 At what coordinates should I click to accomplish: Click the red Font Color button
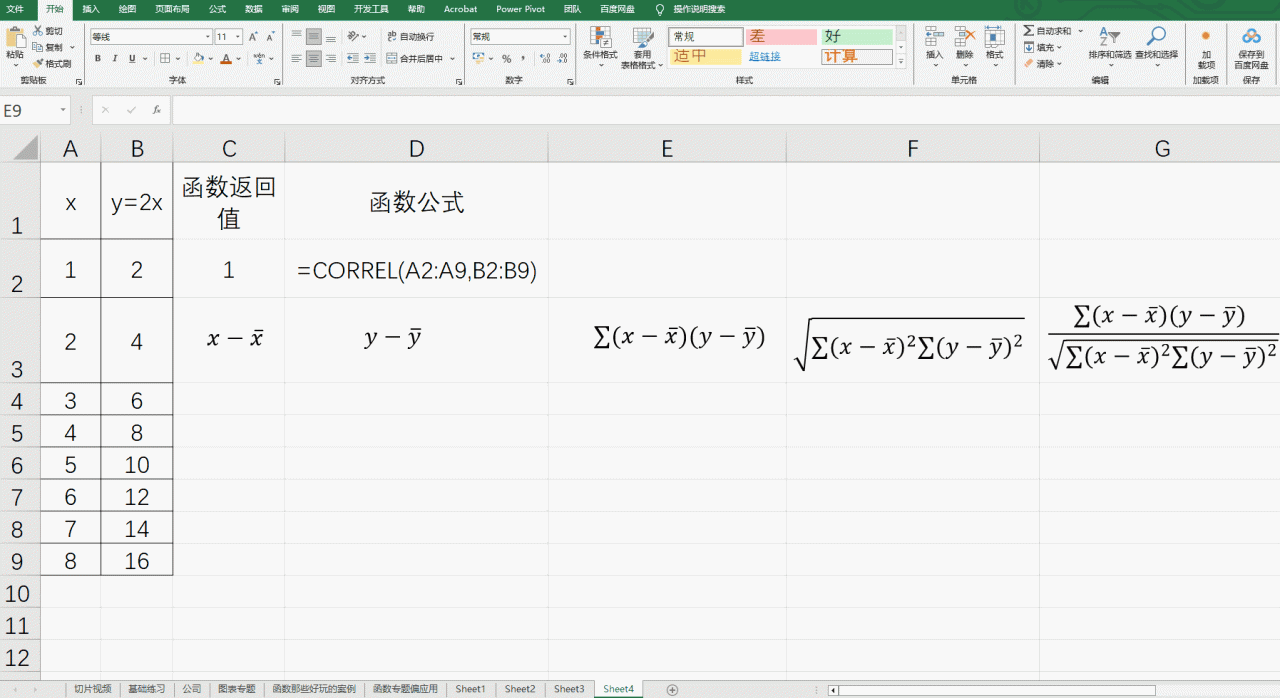click(x=226, y=59)
